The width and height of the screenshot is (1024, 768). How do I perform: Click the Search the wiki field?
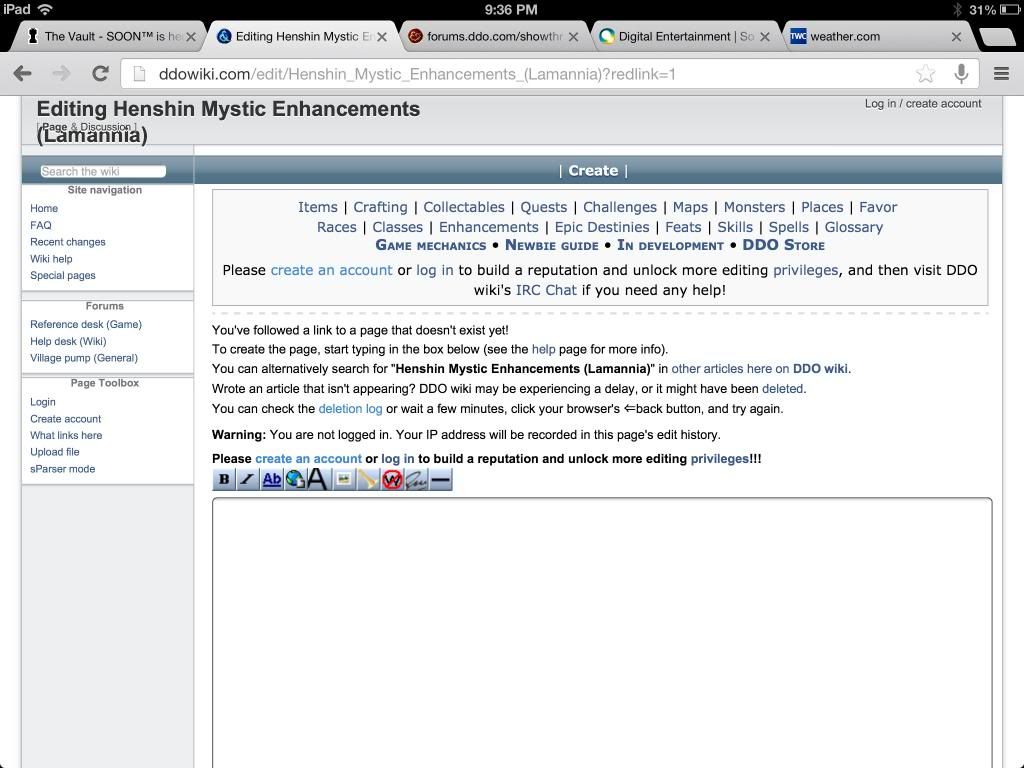(x=103, y=171)
